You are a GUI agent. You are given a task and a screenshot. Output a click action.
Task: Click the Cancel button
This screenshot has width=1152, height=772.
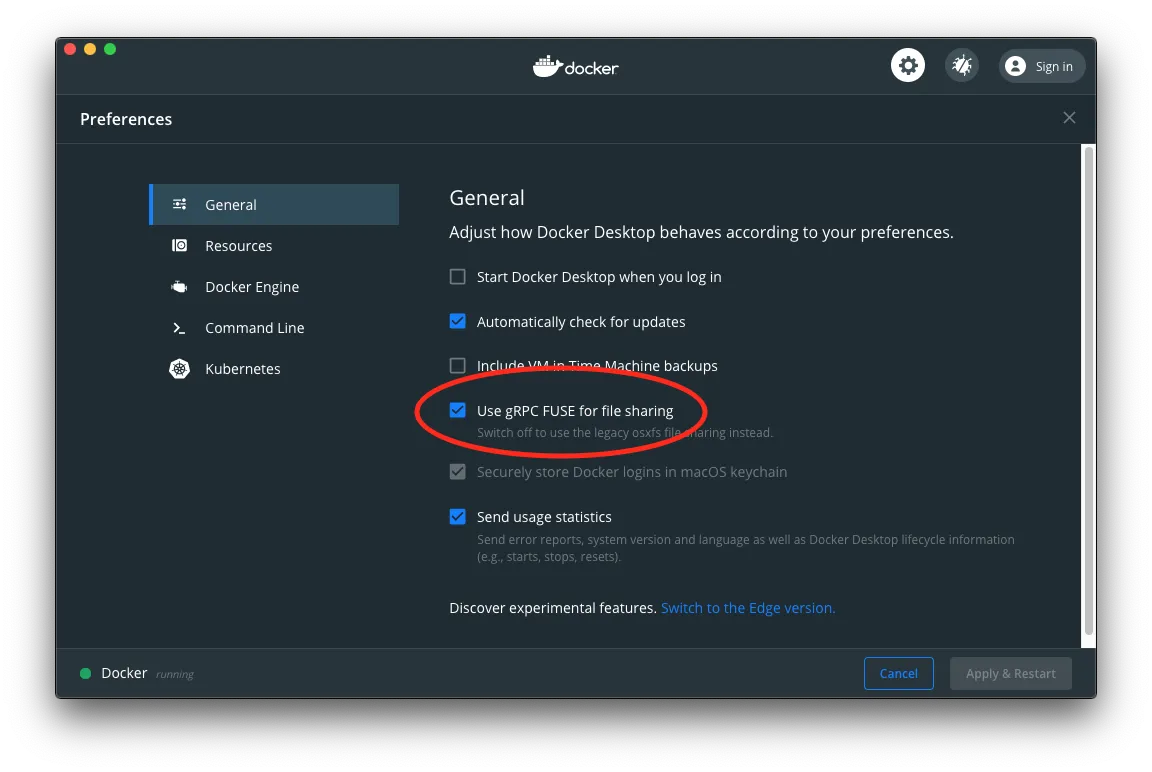pyautogui.click(x=899, y=674)
